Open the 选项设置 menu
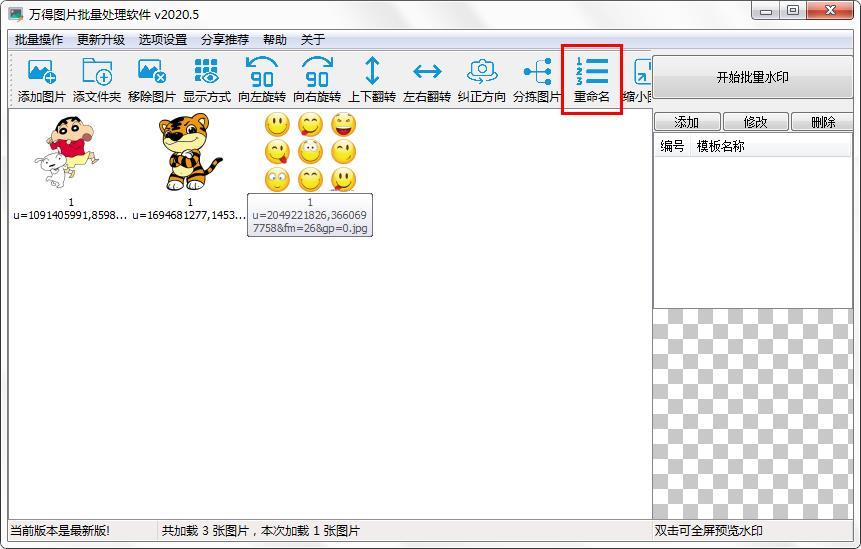 click(163, 40)
